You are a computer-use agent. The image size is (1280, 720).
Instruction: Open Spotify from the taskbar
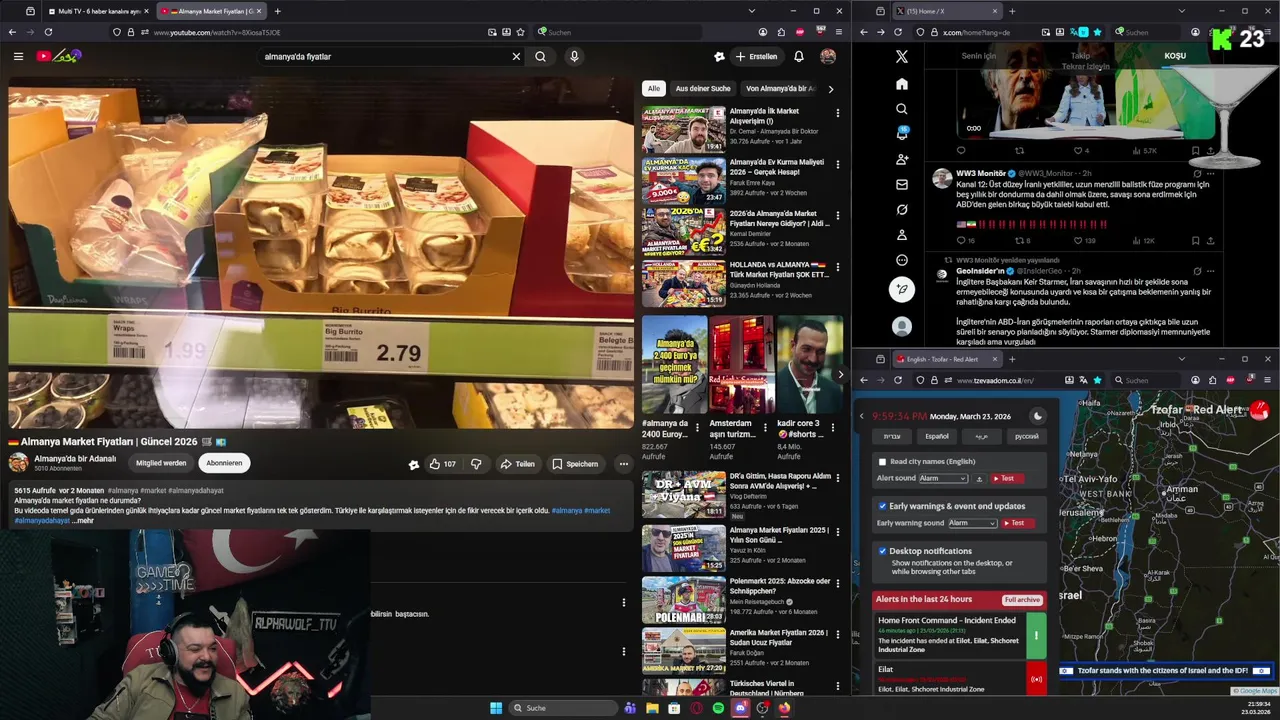tap(718, 708)
